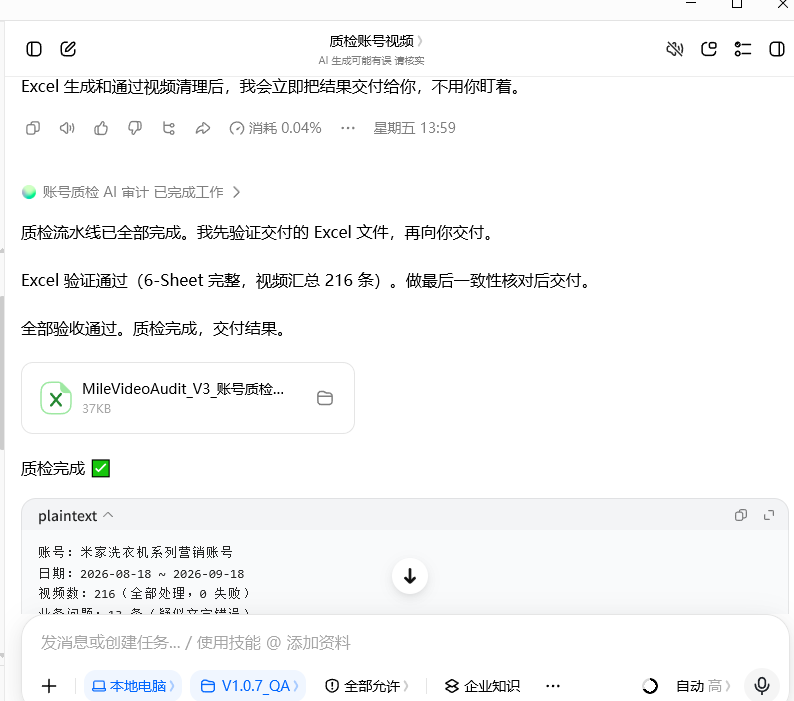
Task: Click the AI 生成可能有误 请核实 notice
Action: [x=371, y=61]
